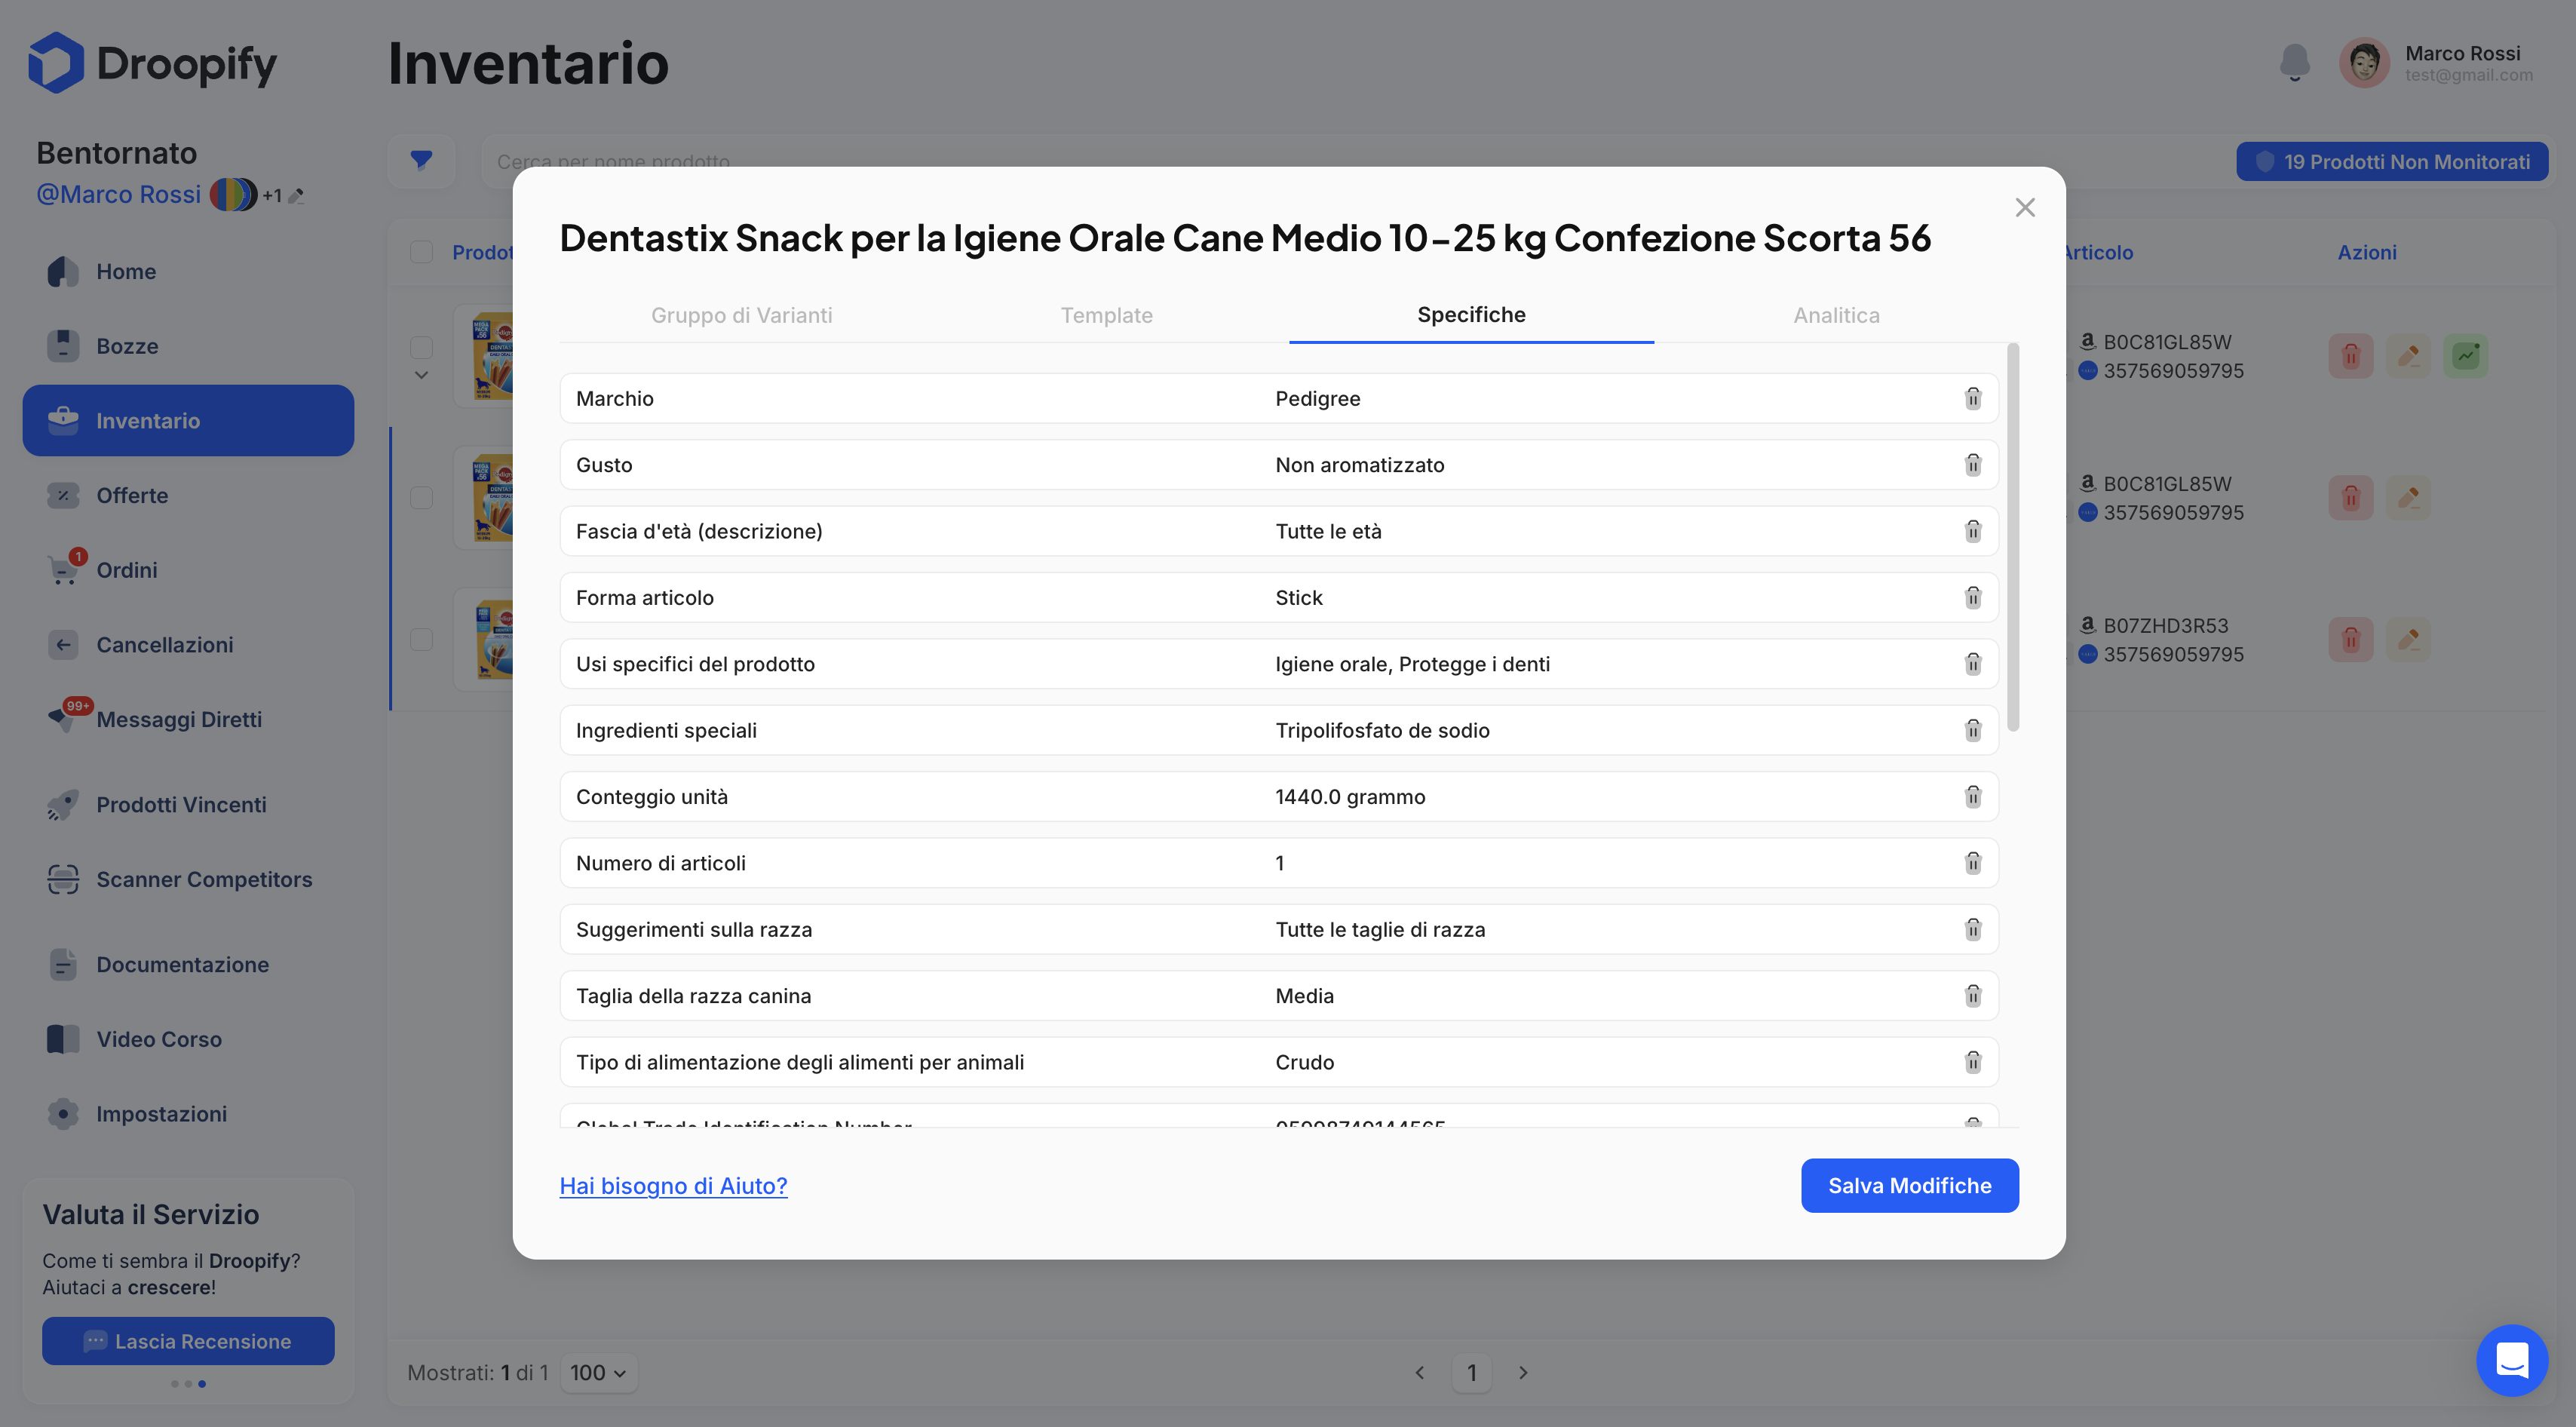The image size is (2576, 1427).
Task: Open Messaggi Diretti in the sidebar
Action: tap(188, 719)
